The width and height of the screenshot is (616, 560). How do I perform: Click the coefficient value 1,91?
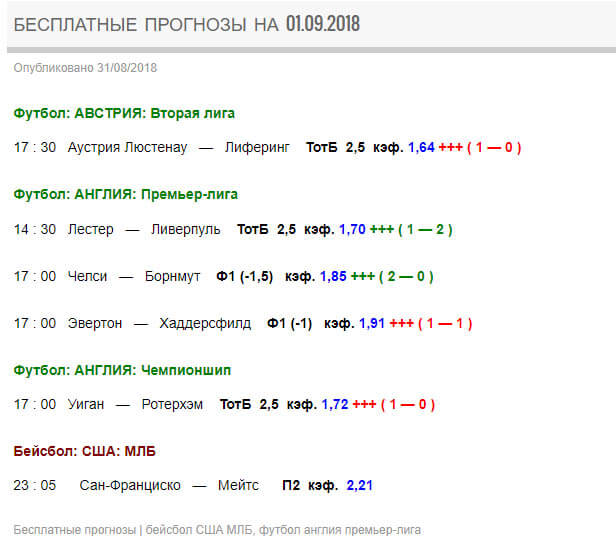[372, 323]
